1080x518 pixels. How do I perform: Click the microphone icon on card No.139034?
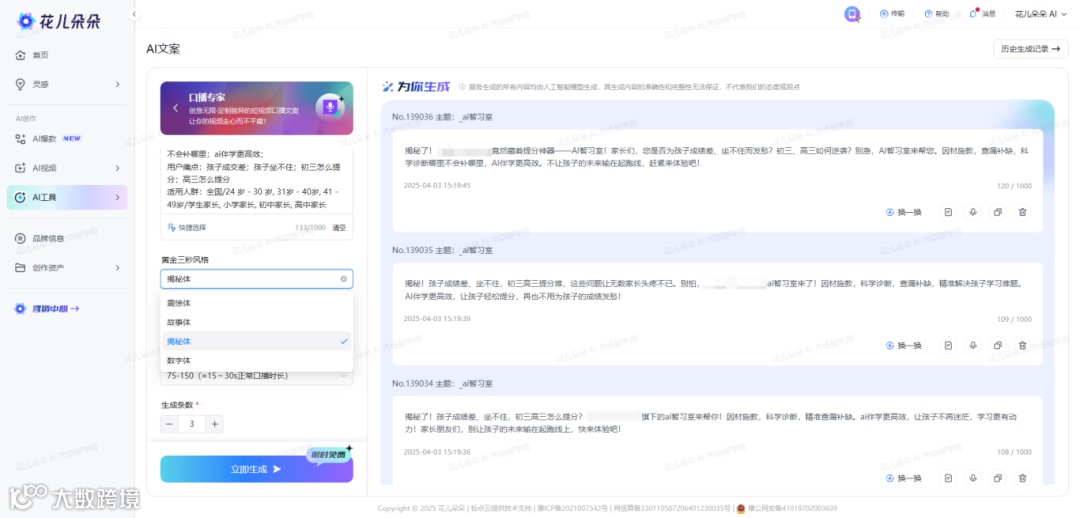pyautogui.click(x=973, y=478)
